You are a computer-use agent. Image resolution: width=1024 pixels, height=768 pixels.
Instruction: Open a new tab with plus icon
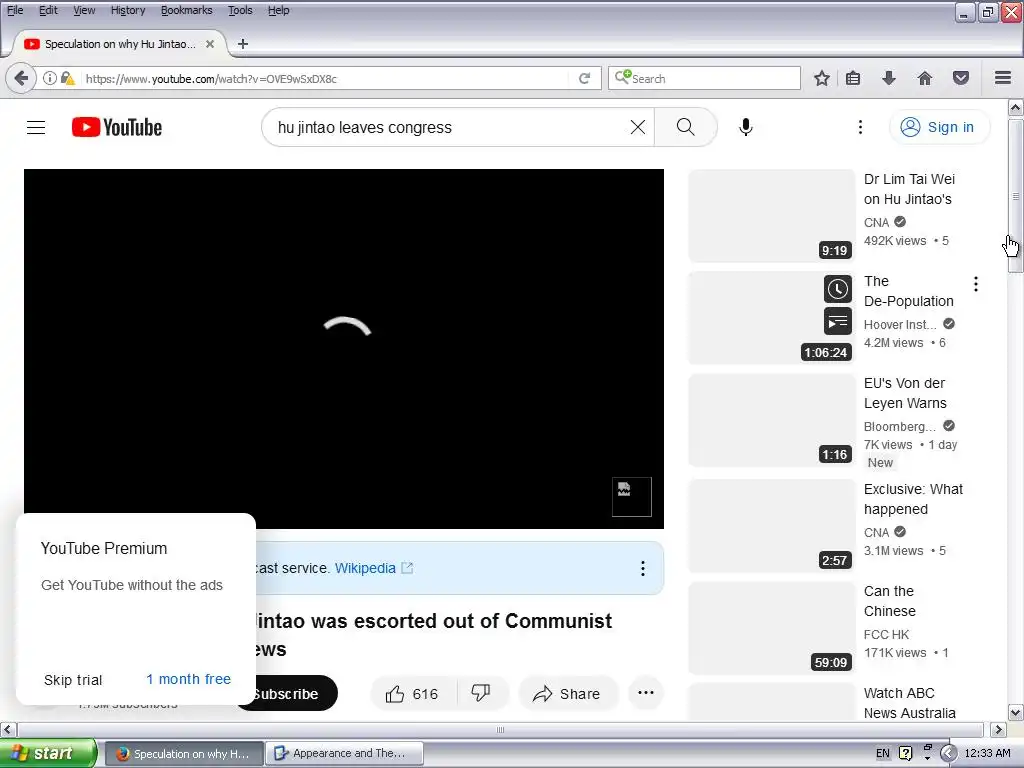point(243,44)
